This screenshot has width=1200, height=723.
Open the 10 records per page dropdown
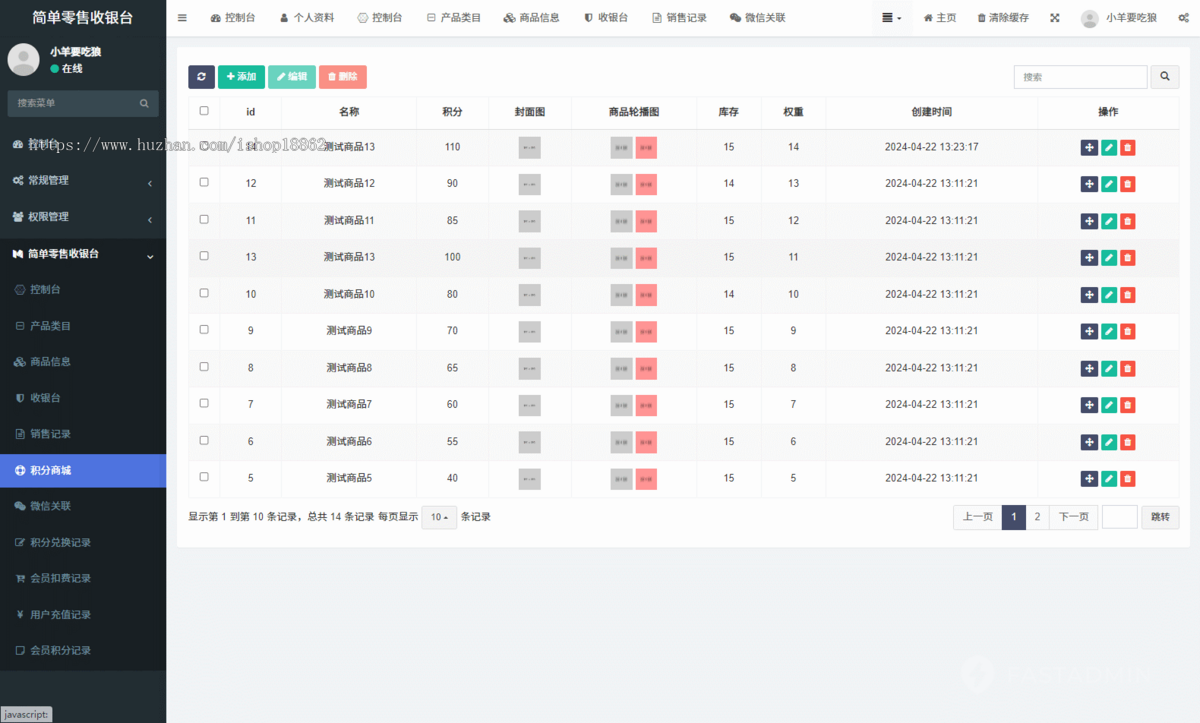(438, 517)
